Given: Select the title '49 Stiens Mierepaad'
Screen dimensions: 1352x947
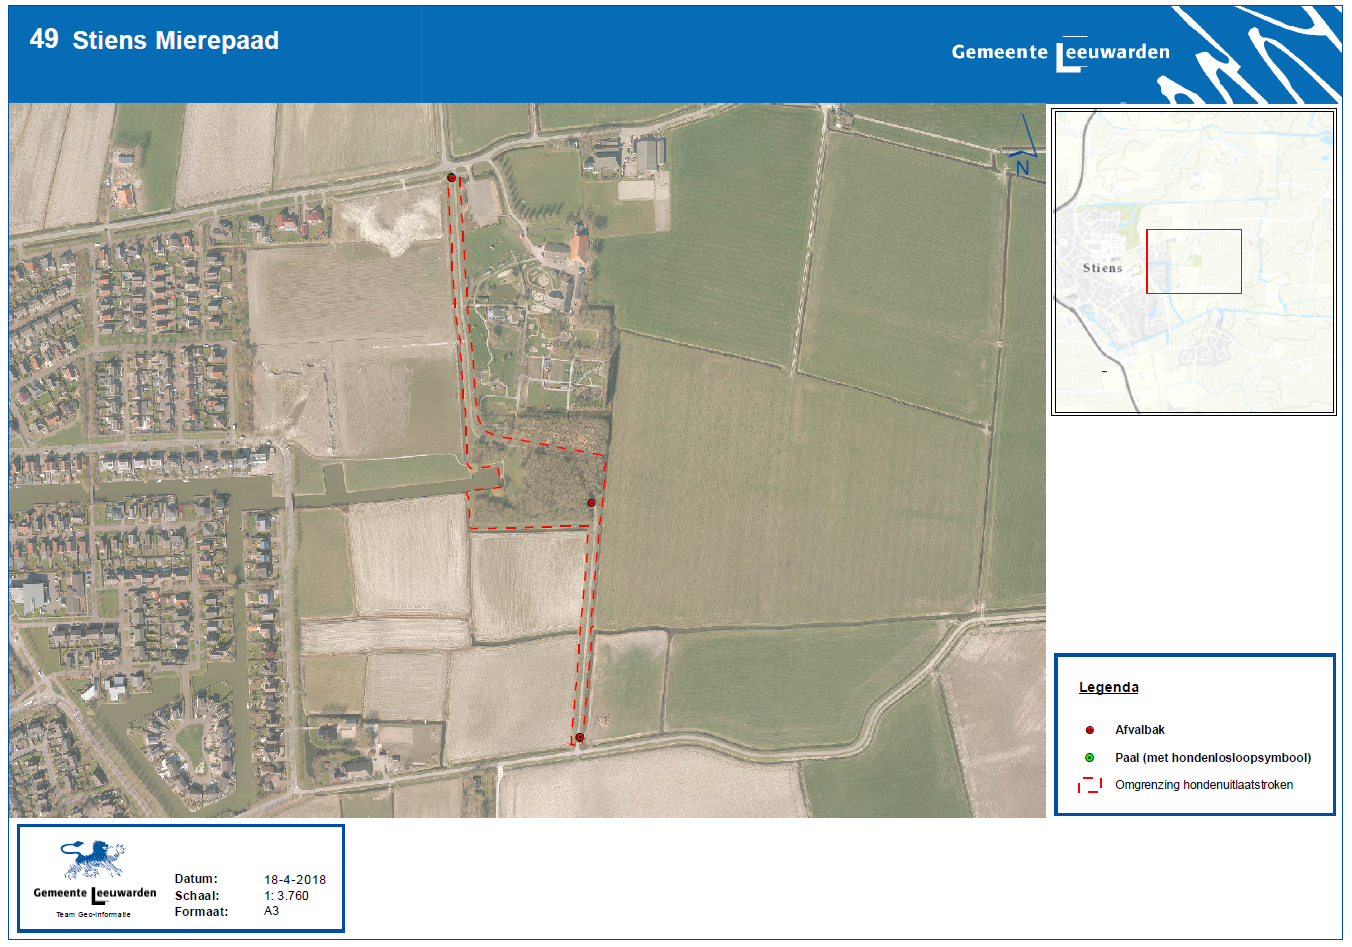Looking at the screenshot, I should pos(155,40).
